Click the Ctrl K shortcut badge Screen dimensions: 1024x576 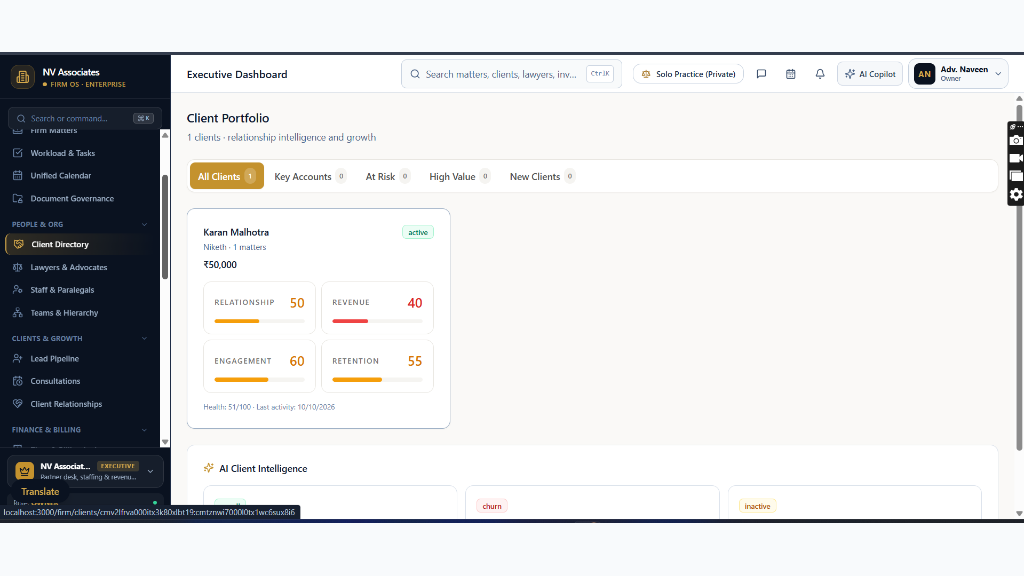click(x=600, y=74)
